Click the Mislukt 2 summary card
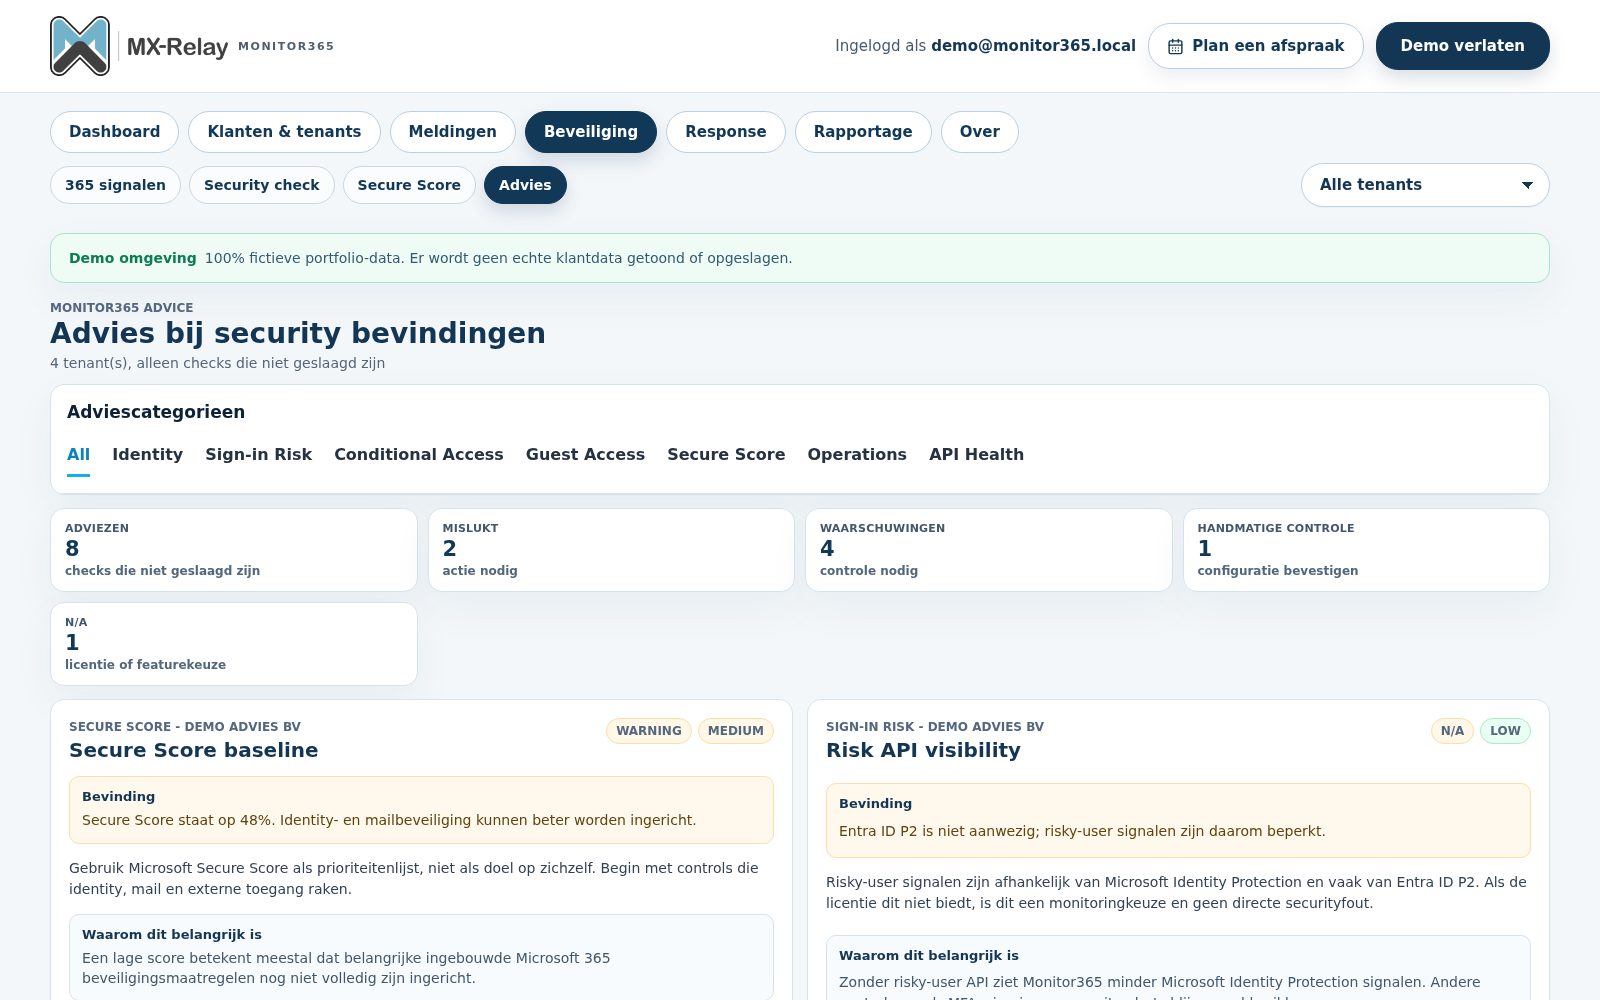 pyautogui.click(x=611, y=550)
